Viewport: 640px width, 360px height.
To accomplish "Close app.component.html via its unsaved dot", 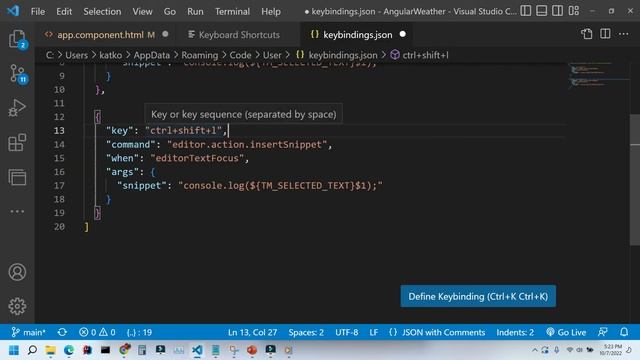I will tap(165, 34).
